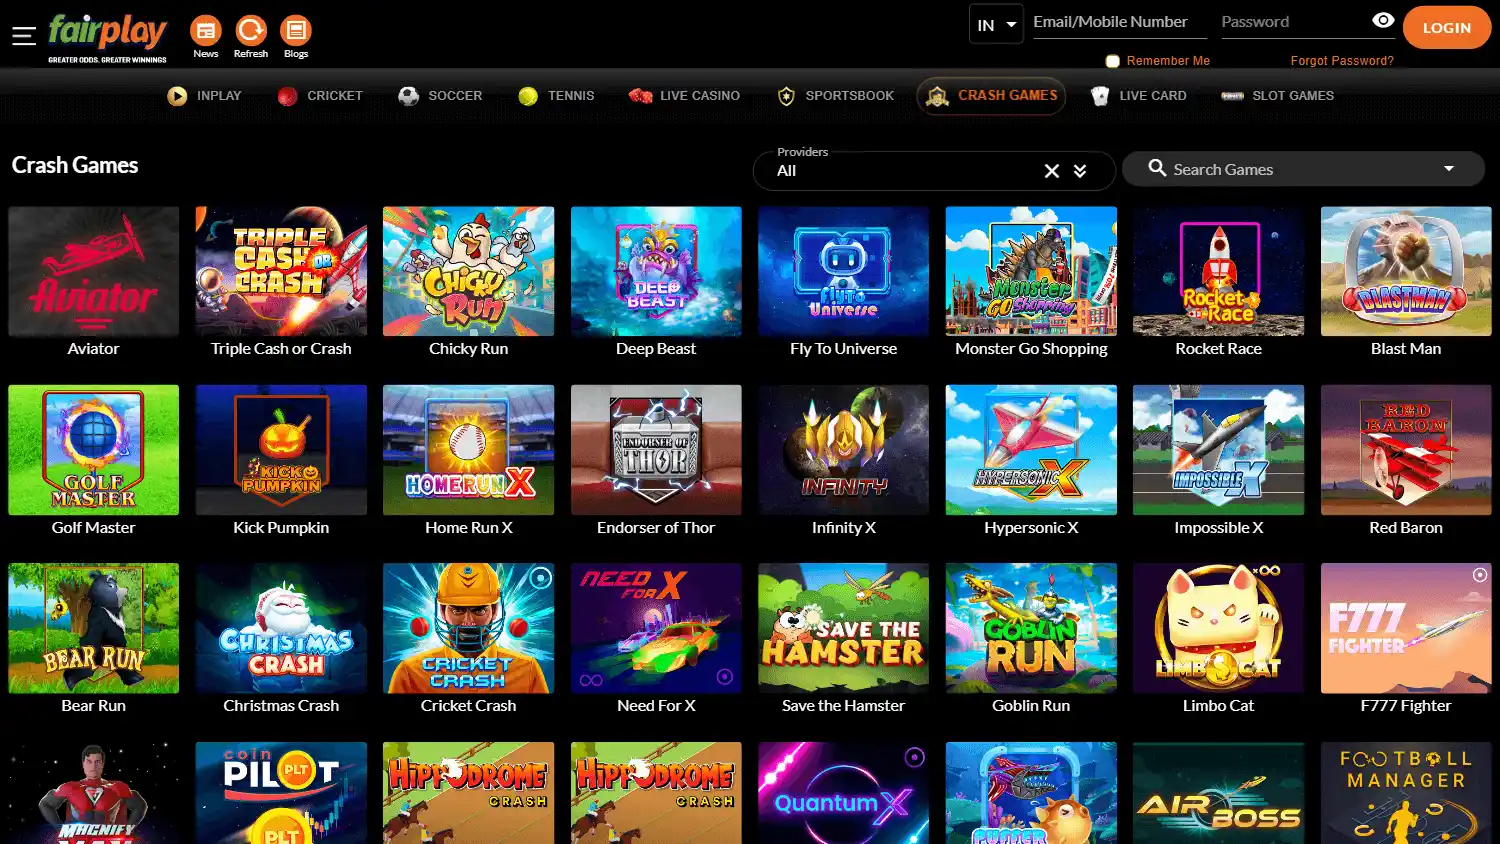Open the Chicky Run game
This screenshot has width=1500, height=844.
(x=468, y=271)
